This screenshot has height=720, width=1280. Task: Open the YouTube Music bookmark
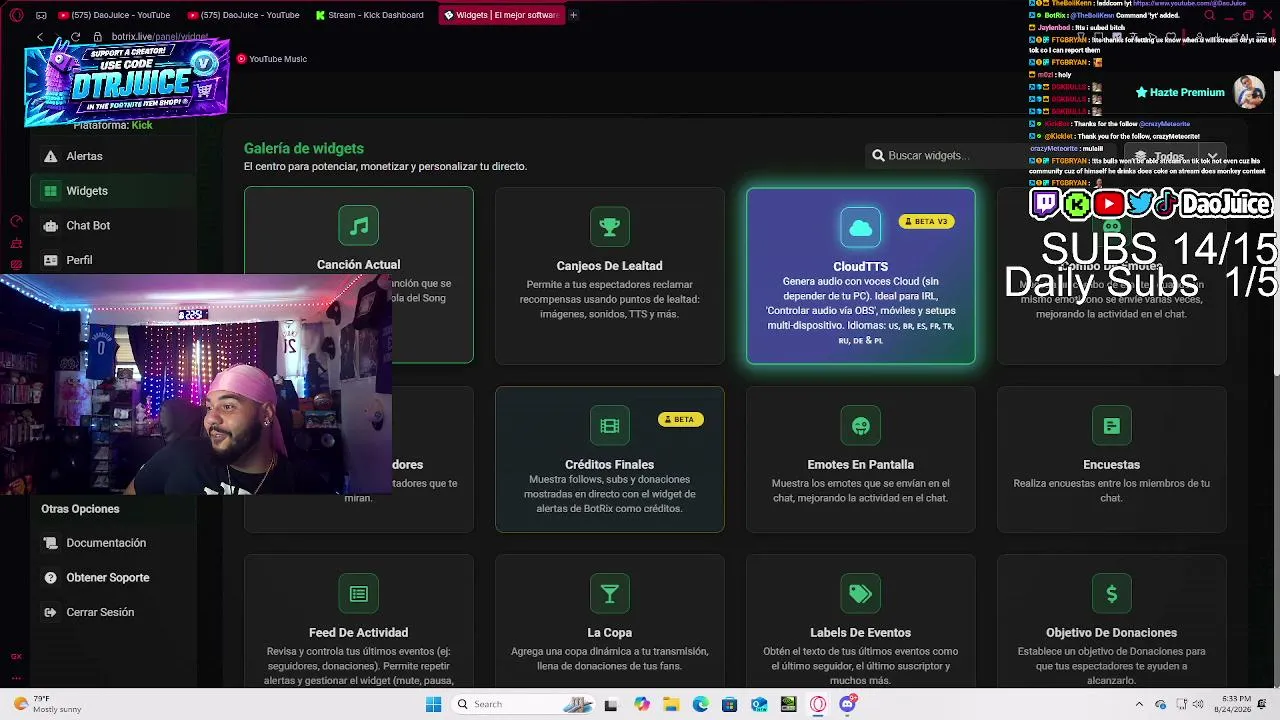click(272, 59)
